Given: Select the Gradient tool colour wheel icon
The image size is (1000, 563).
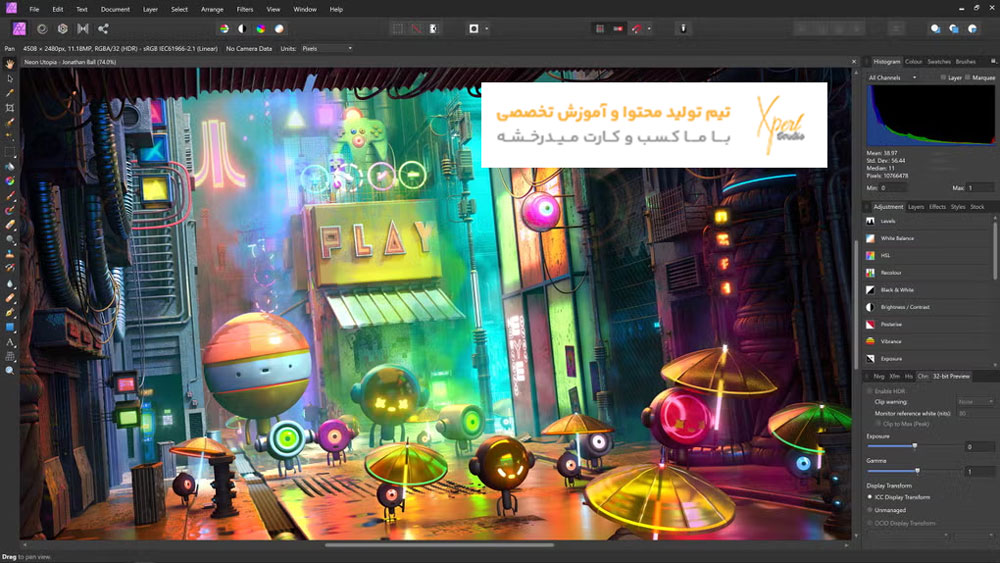Looking at the screenshot, I should [10, 181].
